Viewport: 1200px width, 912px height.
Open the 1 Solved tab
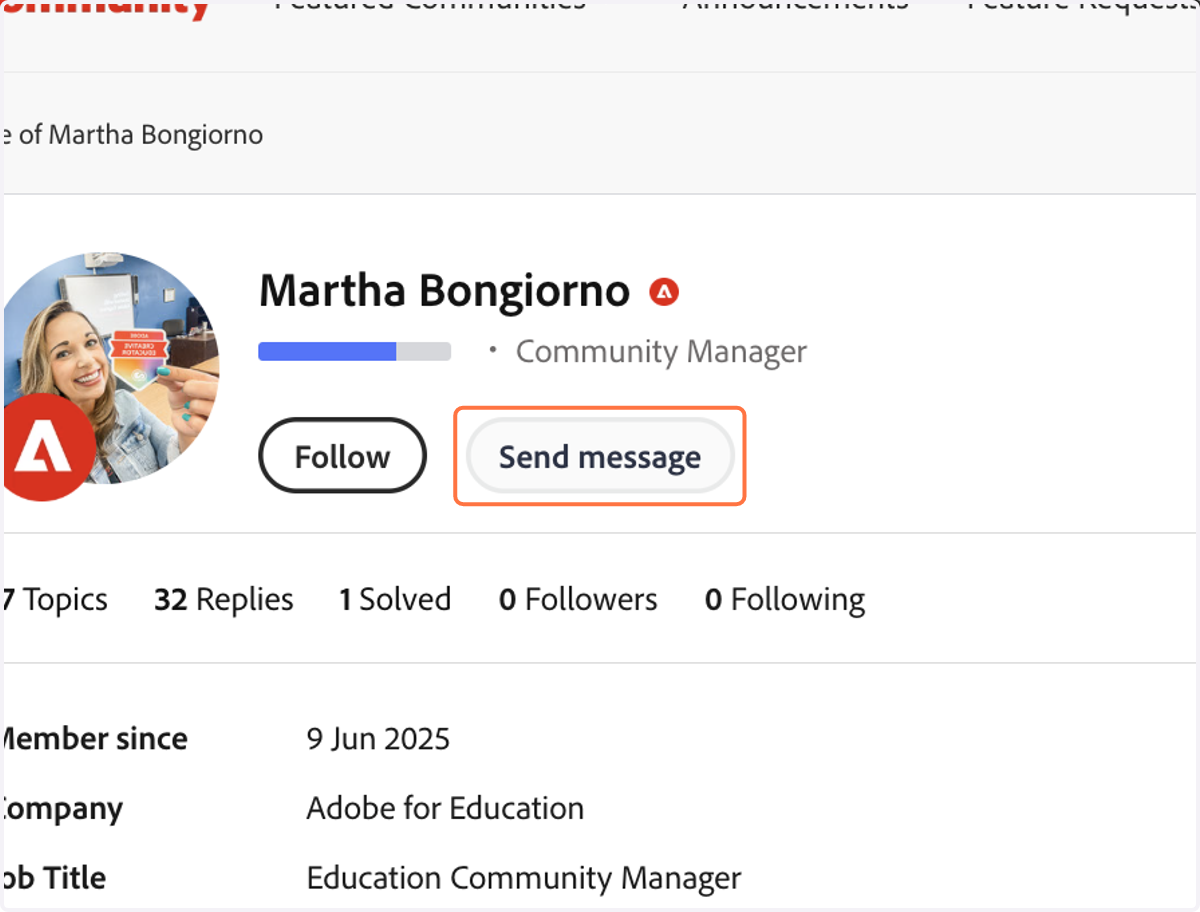coord(395,599)
